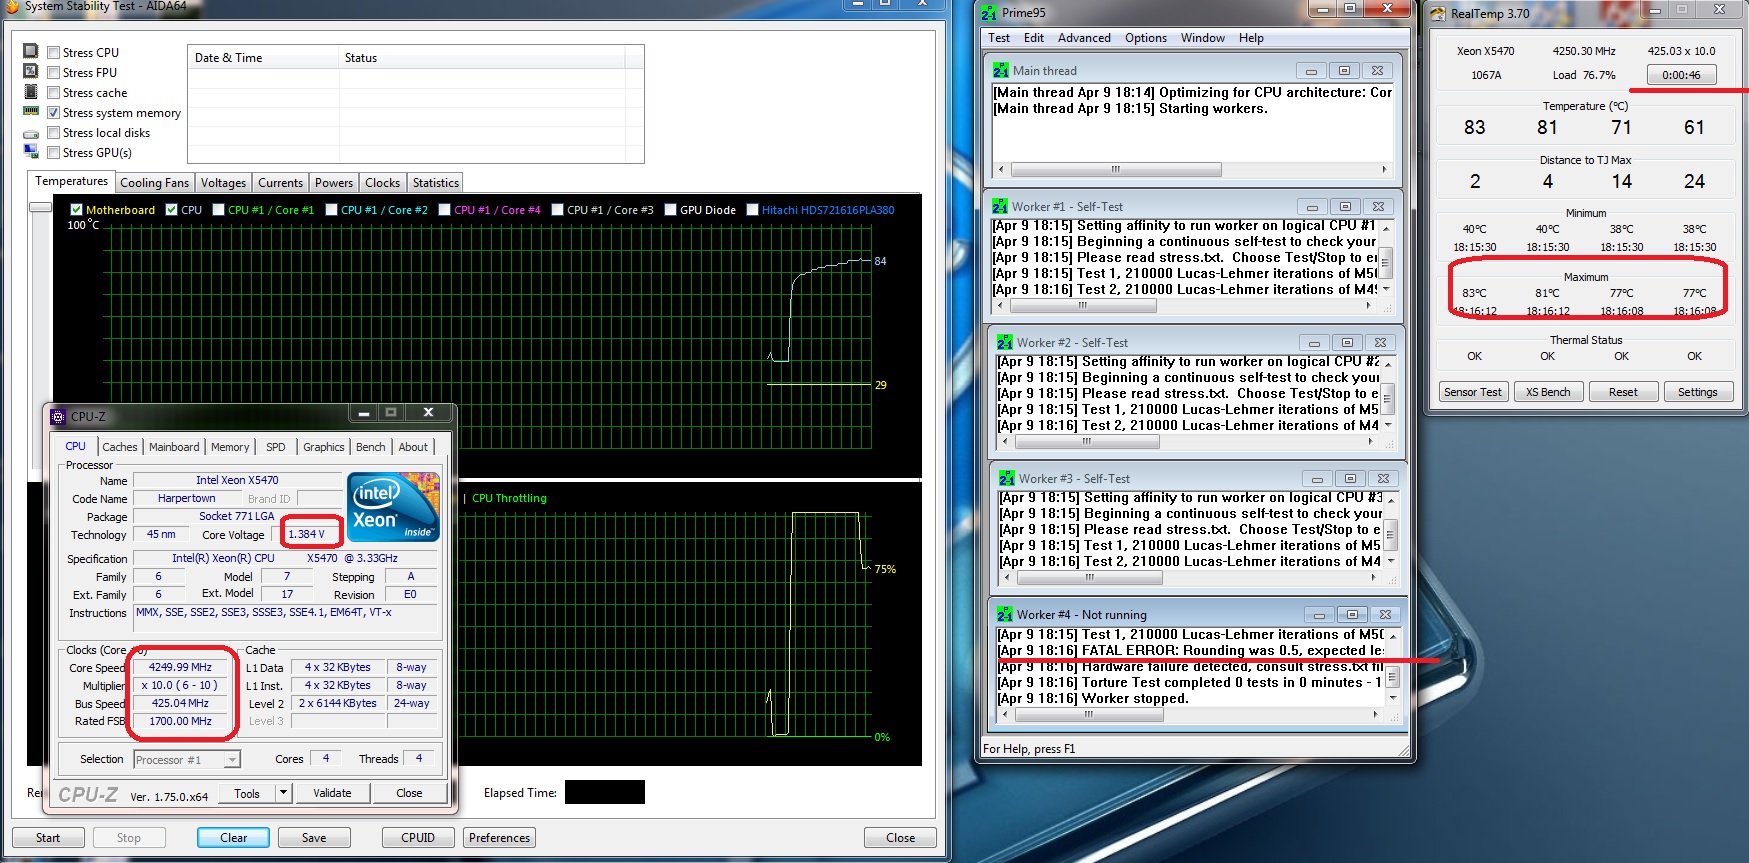Click the monitor icon beside Stress GPU(s)
The height and width of the screenshot is (863, 1749).
click(30, 151)
